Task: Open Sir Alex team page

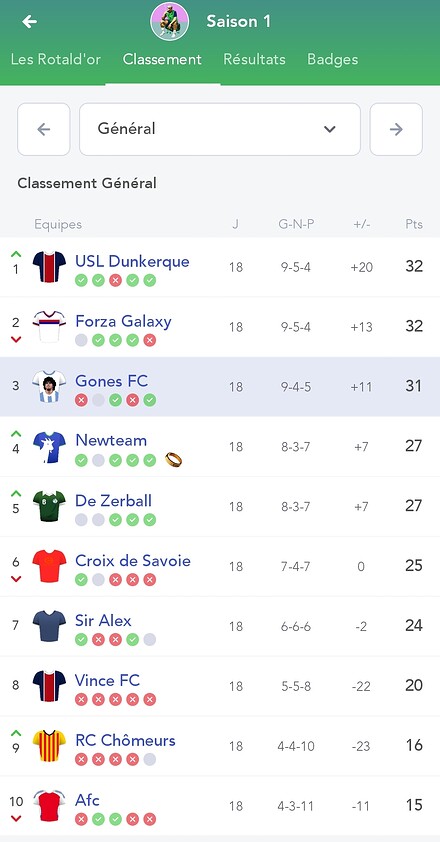Action: pos(103,620)
